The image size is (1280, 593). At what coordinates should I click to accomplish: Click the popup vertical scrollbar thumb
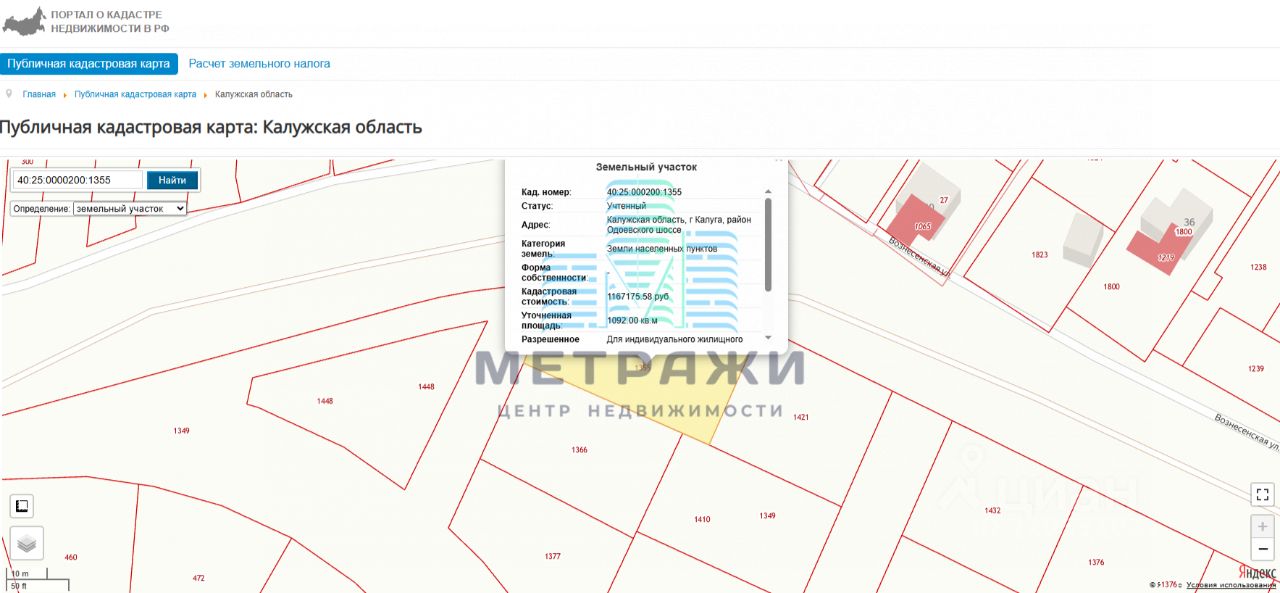point(768,244)
